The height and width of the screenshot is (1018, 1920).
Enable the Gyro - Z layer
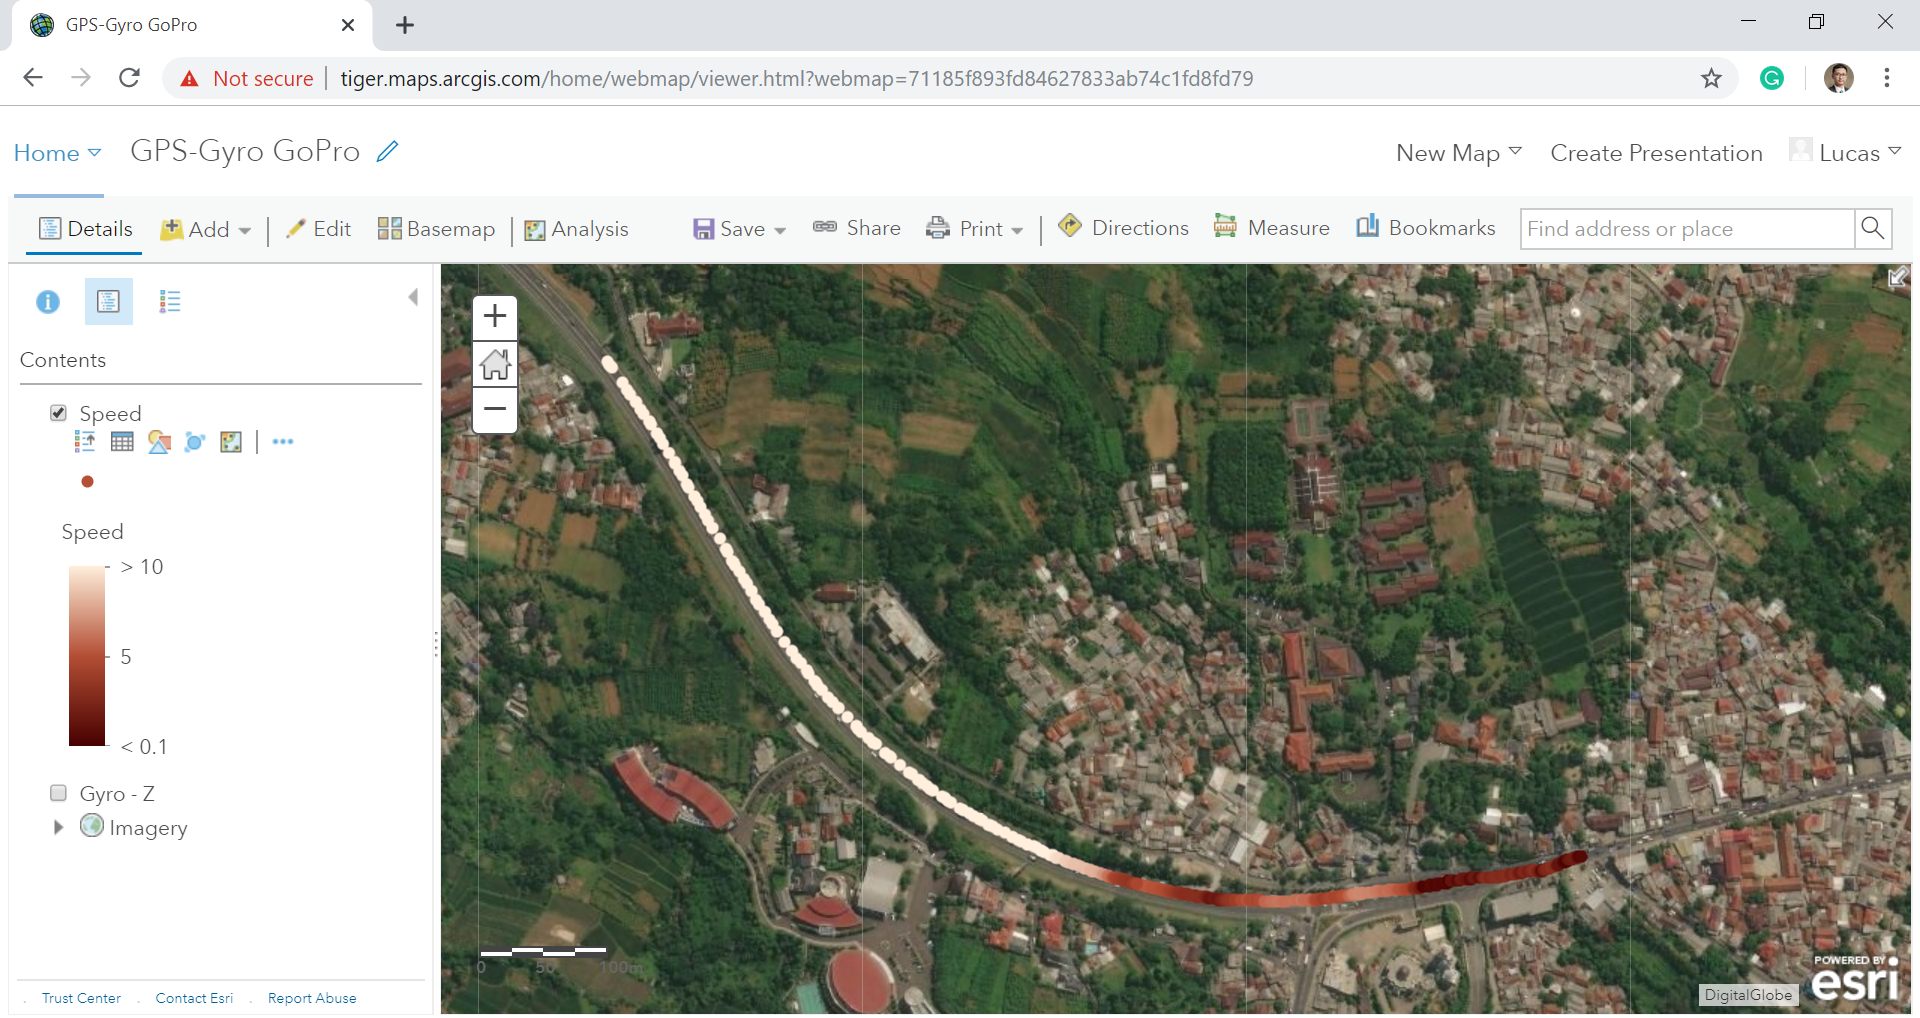(x=59, y=793)
